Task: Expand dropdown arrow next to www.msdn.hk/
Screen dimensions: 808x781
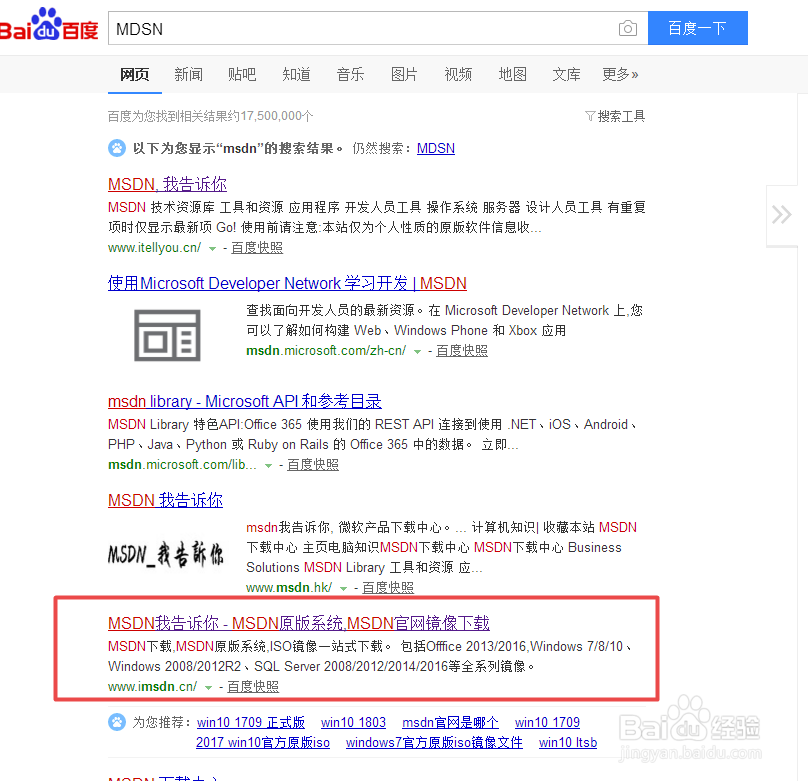Action: tap(344, 589)
